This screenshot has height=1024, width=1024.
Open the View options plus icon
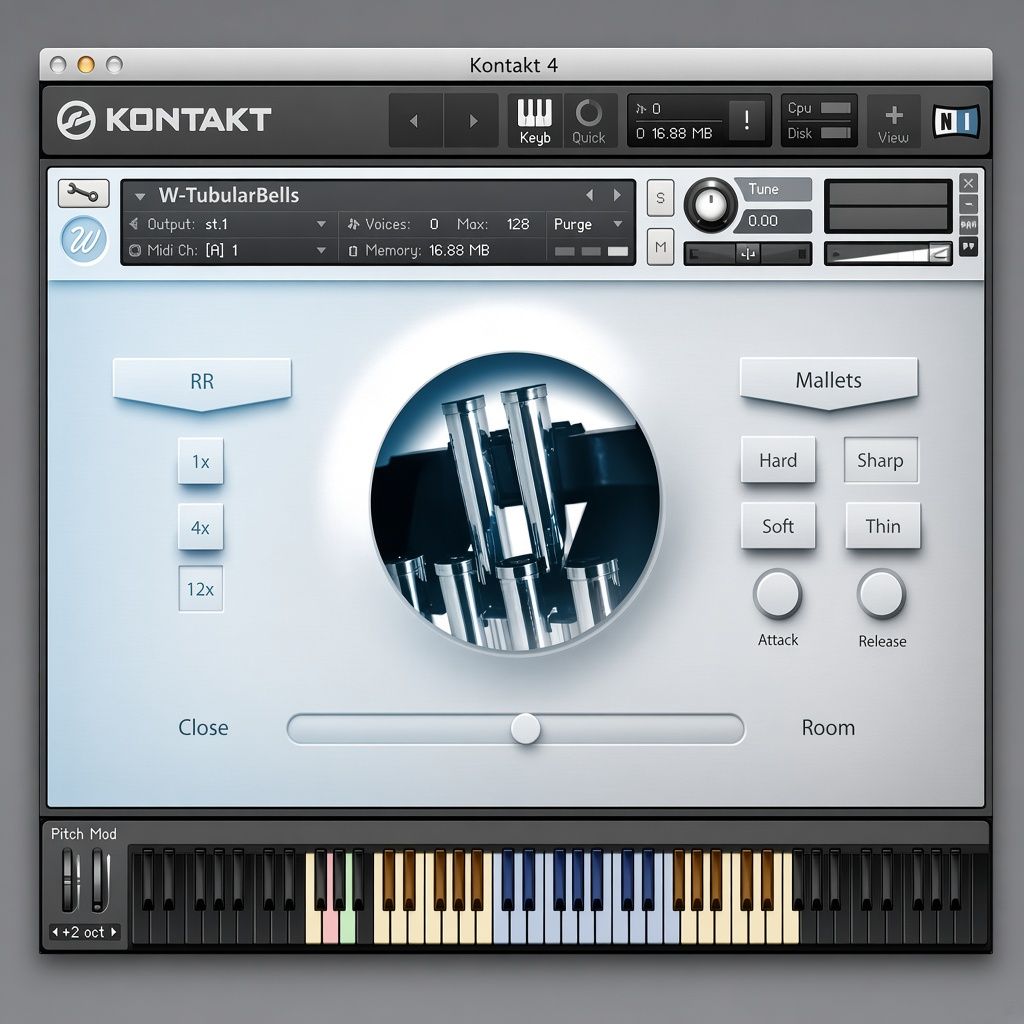[893, 121]
